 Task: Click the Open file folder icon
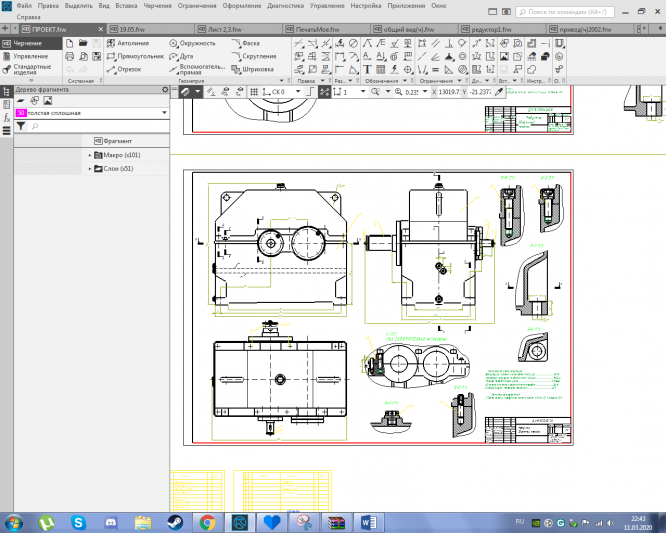point(81,44)
